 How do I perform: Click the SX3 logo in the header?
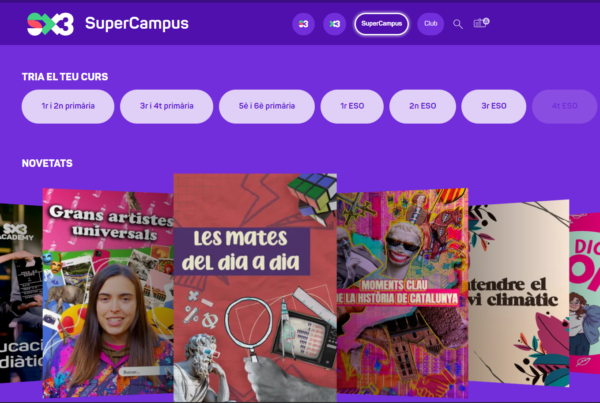click(x=50, y=24)
